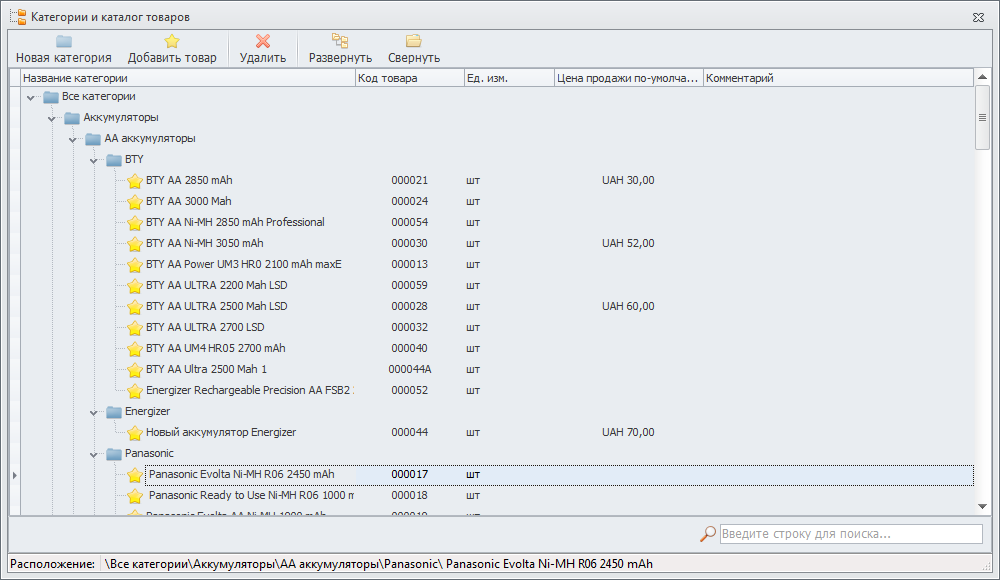Click the Collapse all folder icon
1000x580 pixels.
(414, 41)
